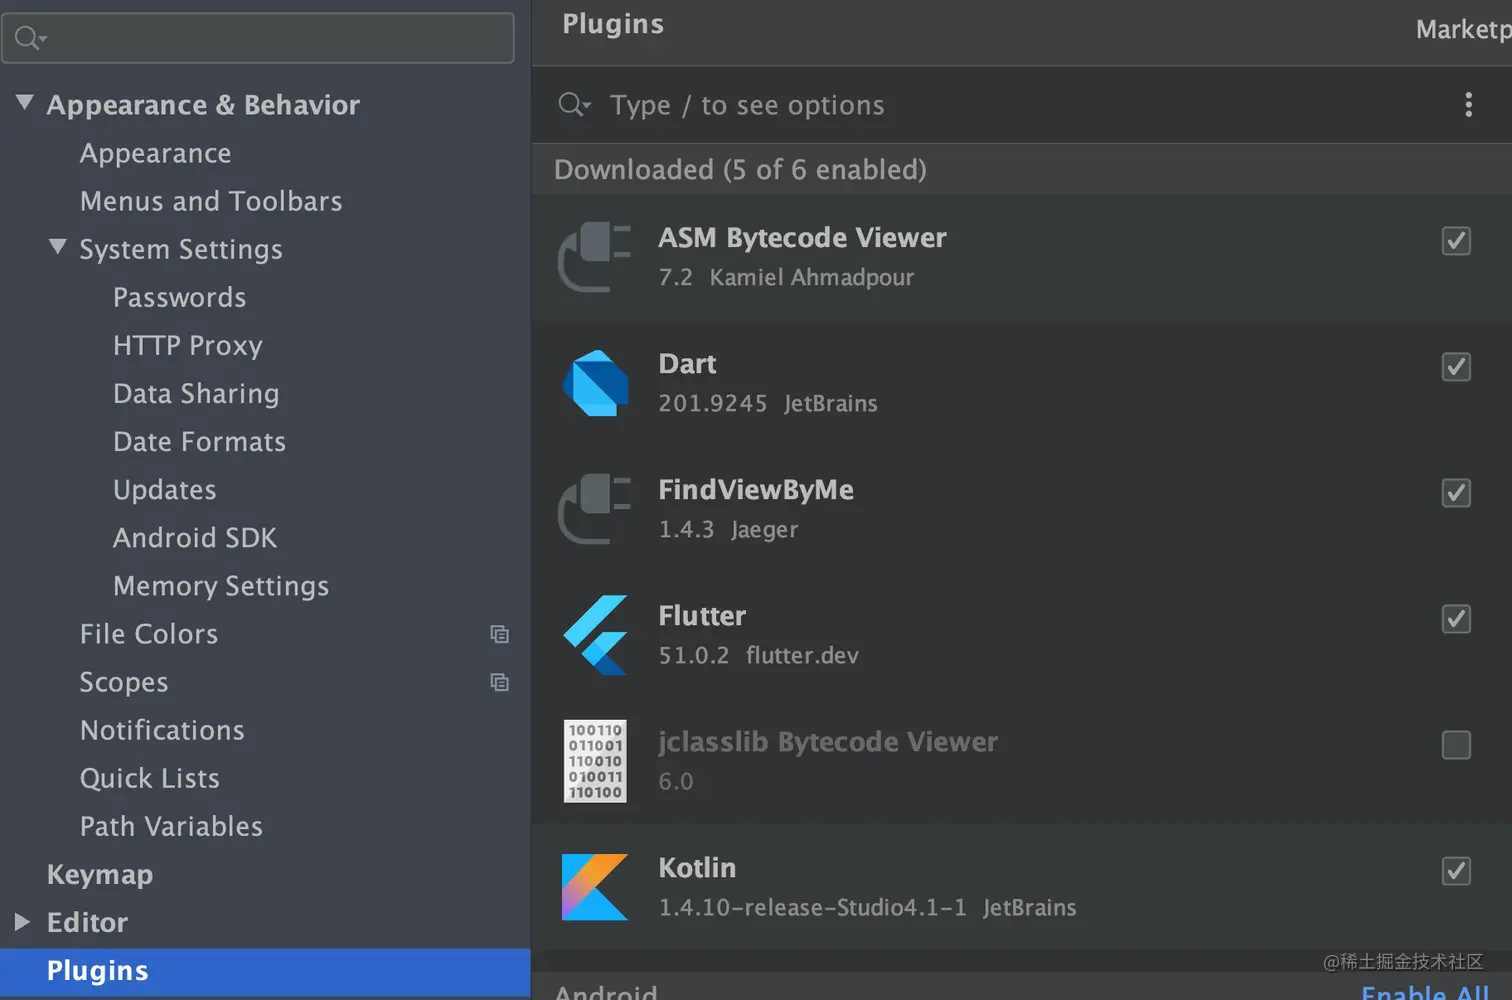The height and width of the screenshot is (1000, 1512).
Task: Focus the settings search field
Action: 258,38
